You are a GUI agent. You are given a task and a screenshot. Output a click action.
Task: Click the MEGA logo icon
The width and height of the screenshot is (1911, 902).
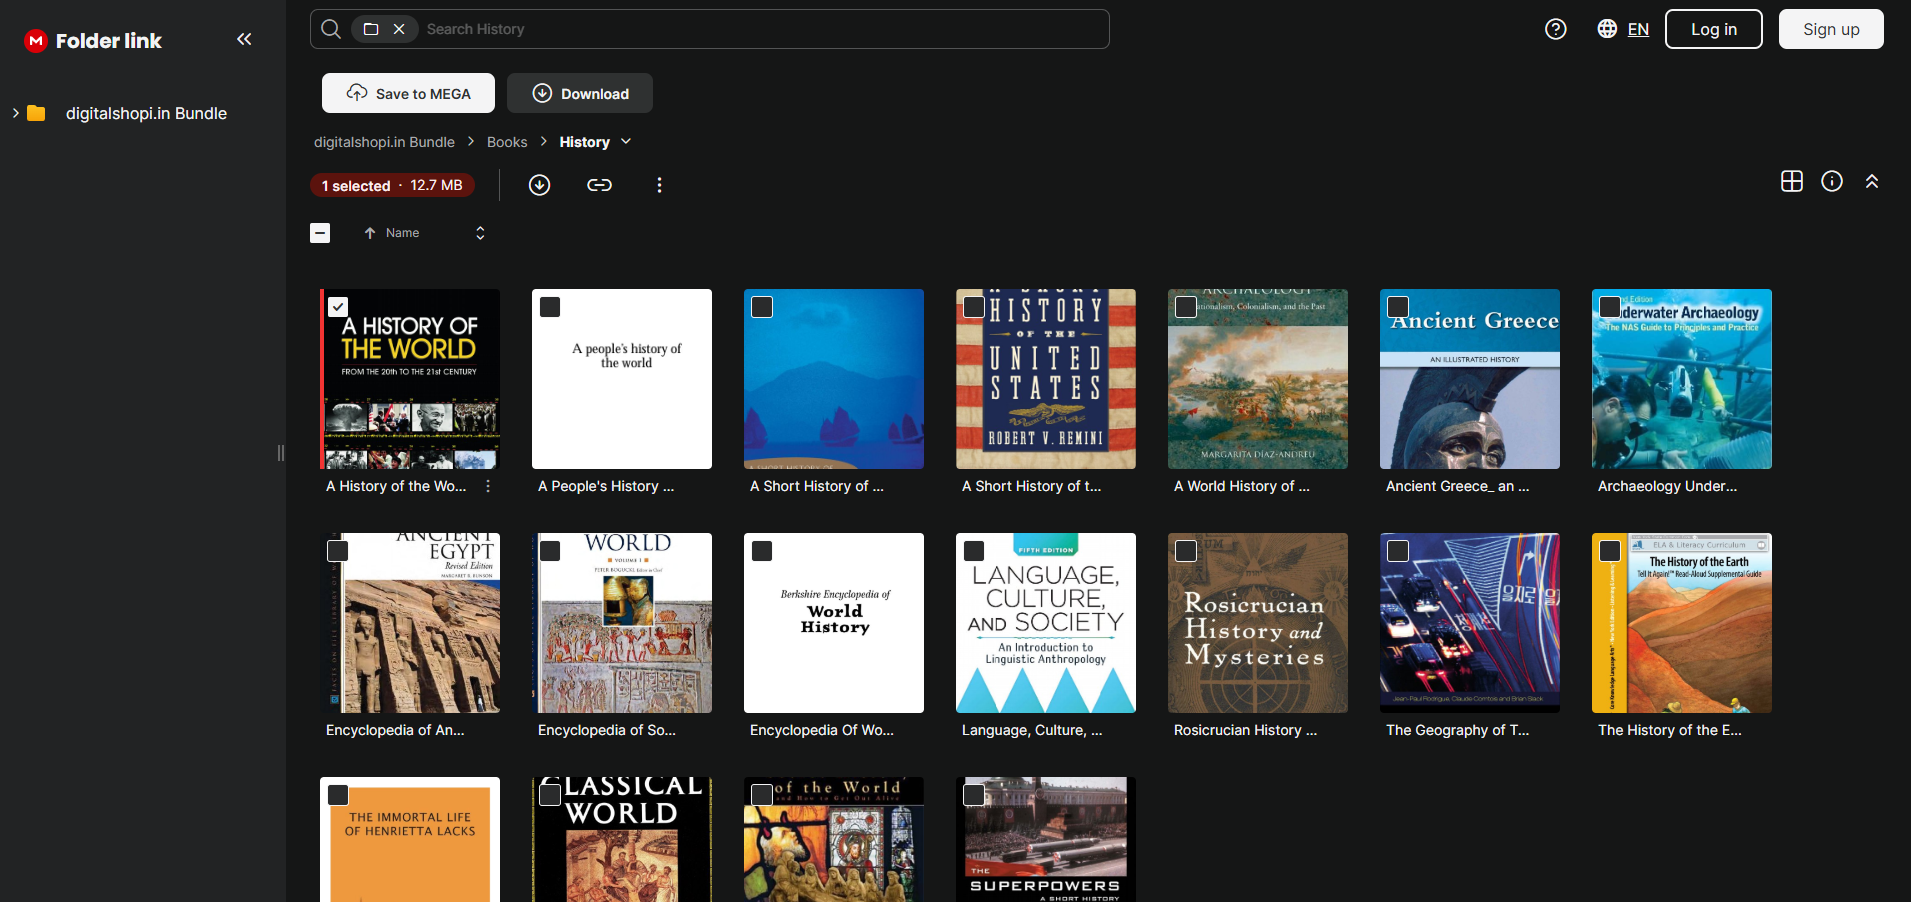(36, 41)
